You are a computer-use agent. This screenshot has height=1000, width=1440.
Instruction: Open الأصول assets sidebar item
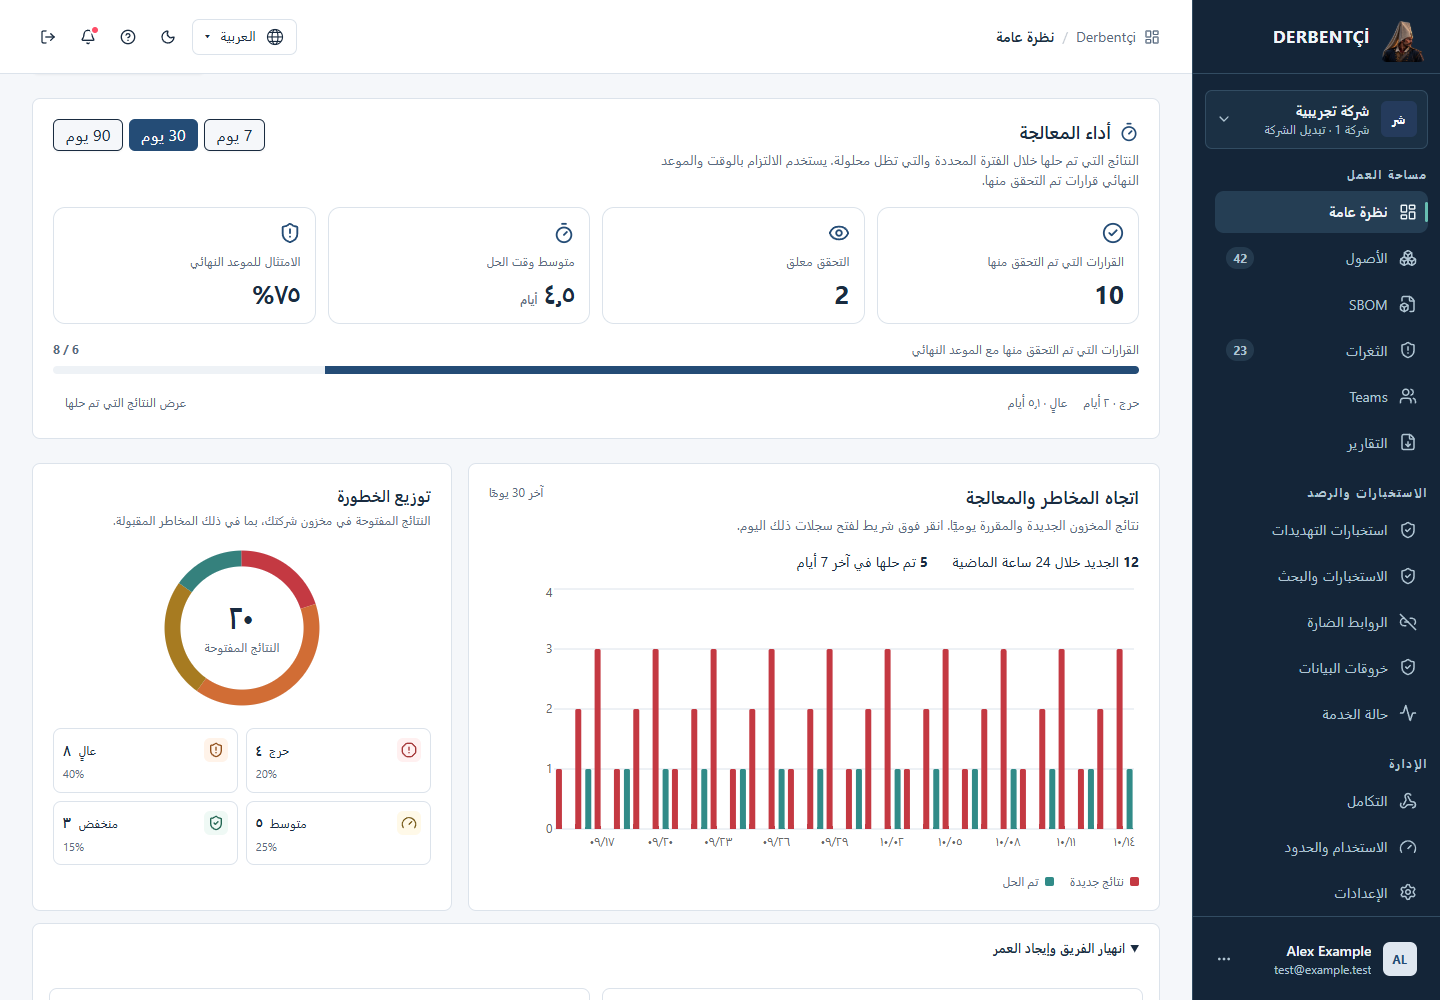1321,258
